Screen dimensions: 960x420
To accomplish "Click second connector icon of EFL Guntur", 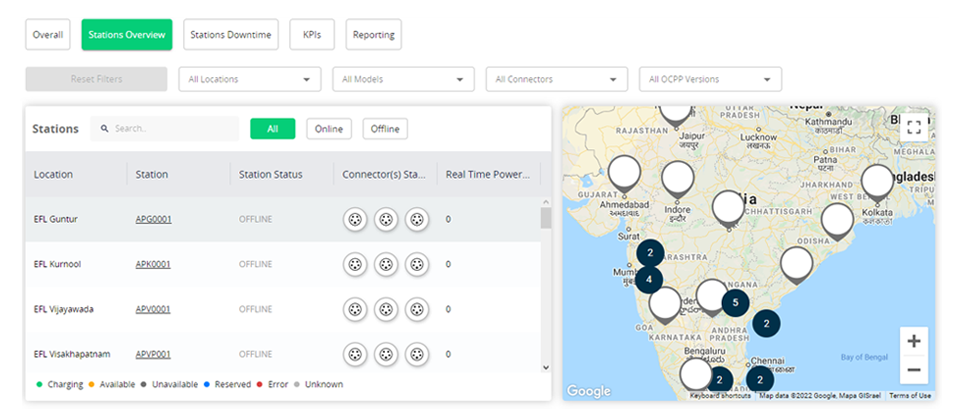I will (386, 219).
